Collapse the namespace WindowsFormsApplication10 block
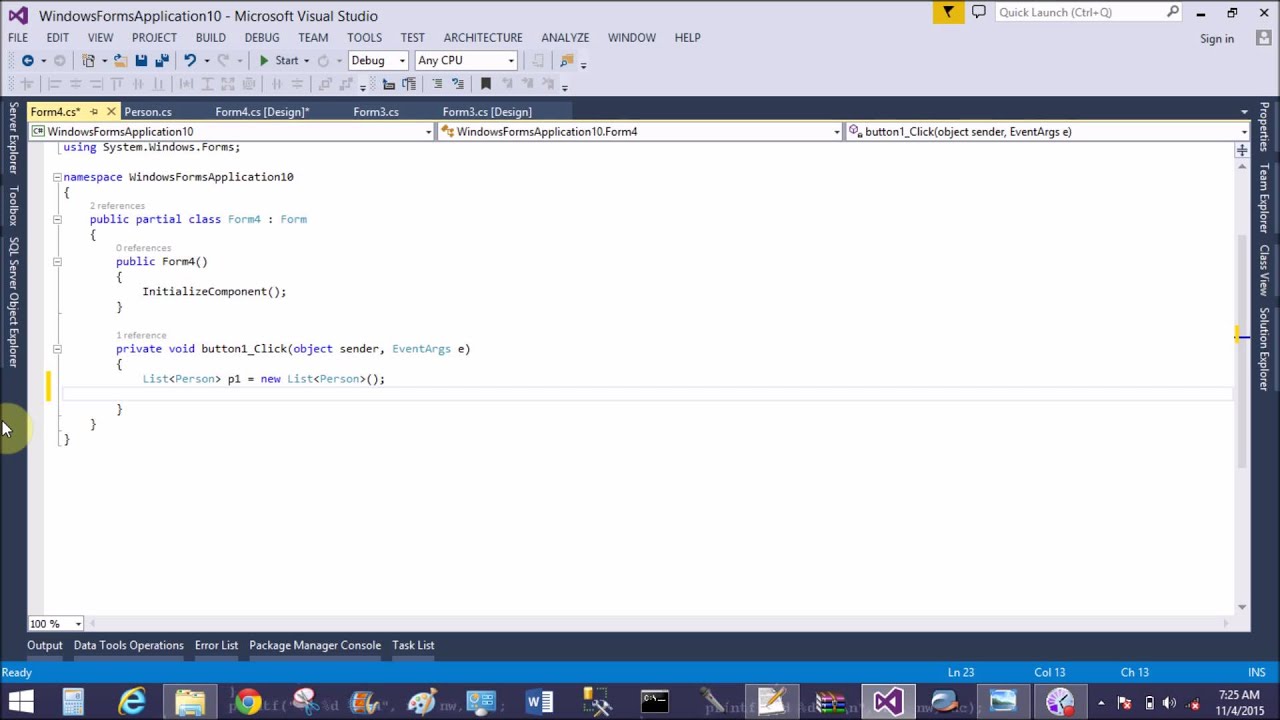The height and width of the screenshot is (720, 1280). (x=57, y=177)
